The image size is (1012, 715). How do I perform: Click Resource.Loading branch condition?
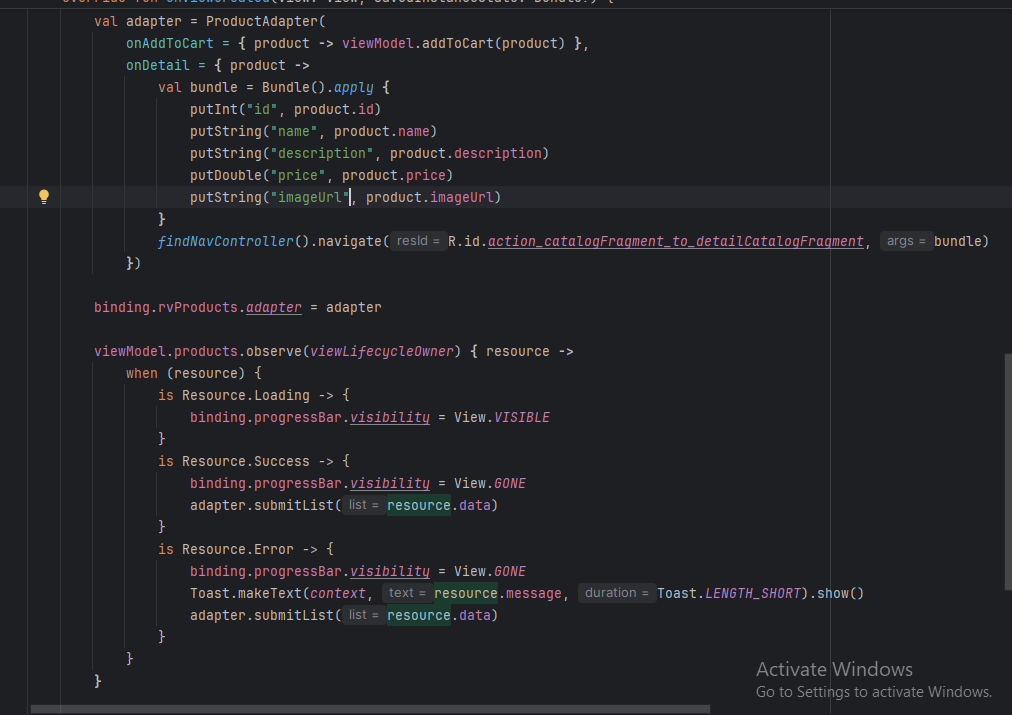[246, 395]
